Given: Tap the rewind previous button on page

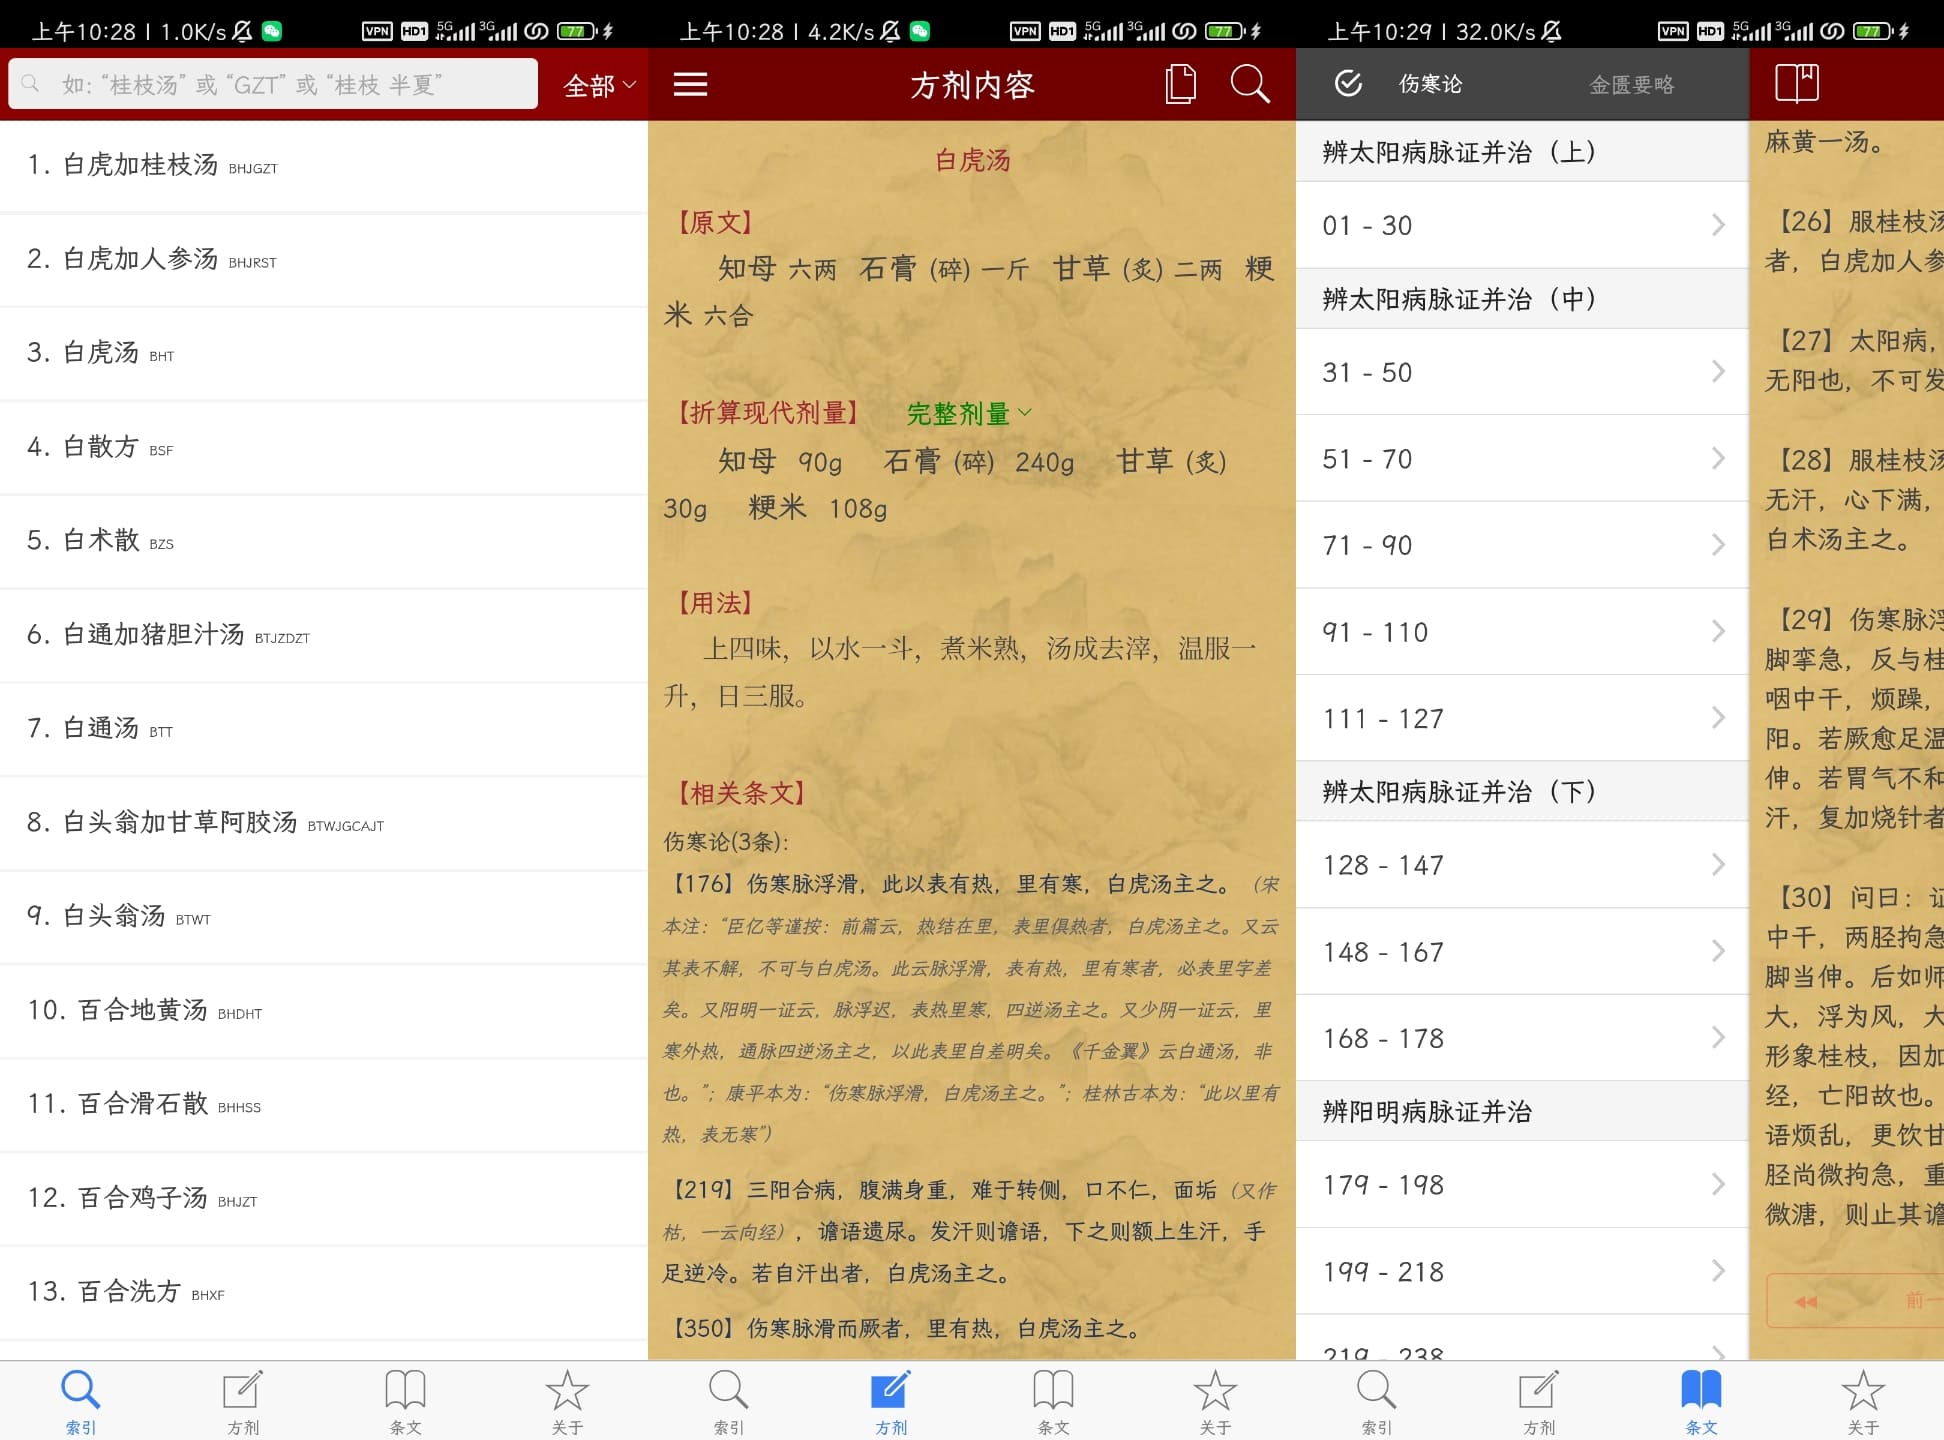Looking at the screenshot, I should click(x=1806, y=1301).
